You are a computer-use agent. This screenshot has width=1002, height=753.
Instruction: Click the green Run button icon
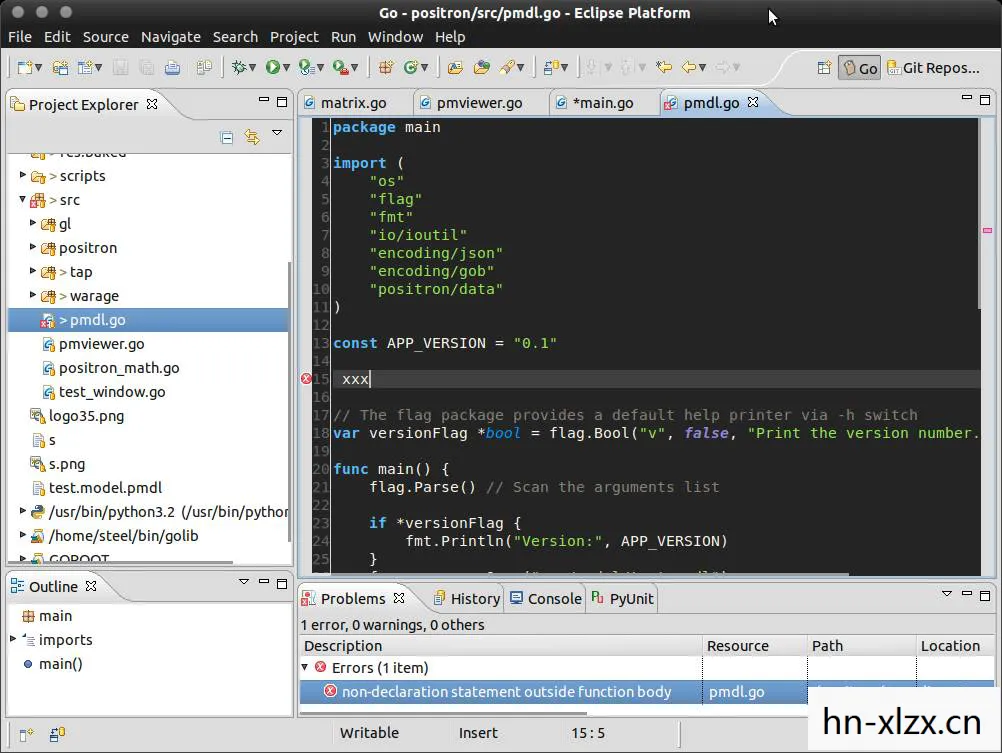click(273, 67)
